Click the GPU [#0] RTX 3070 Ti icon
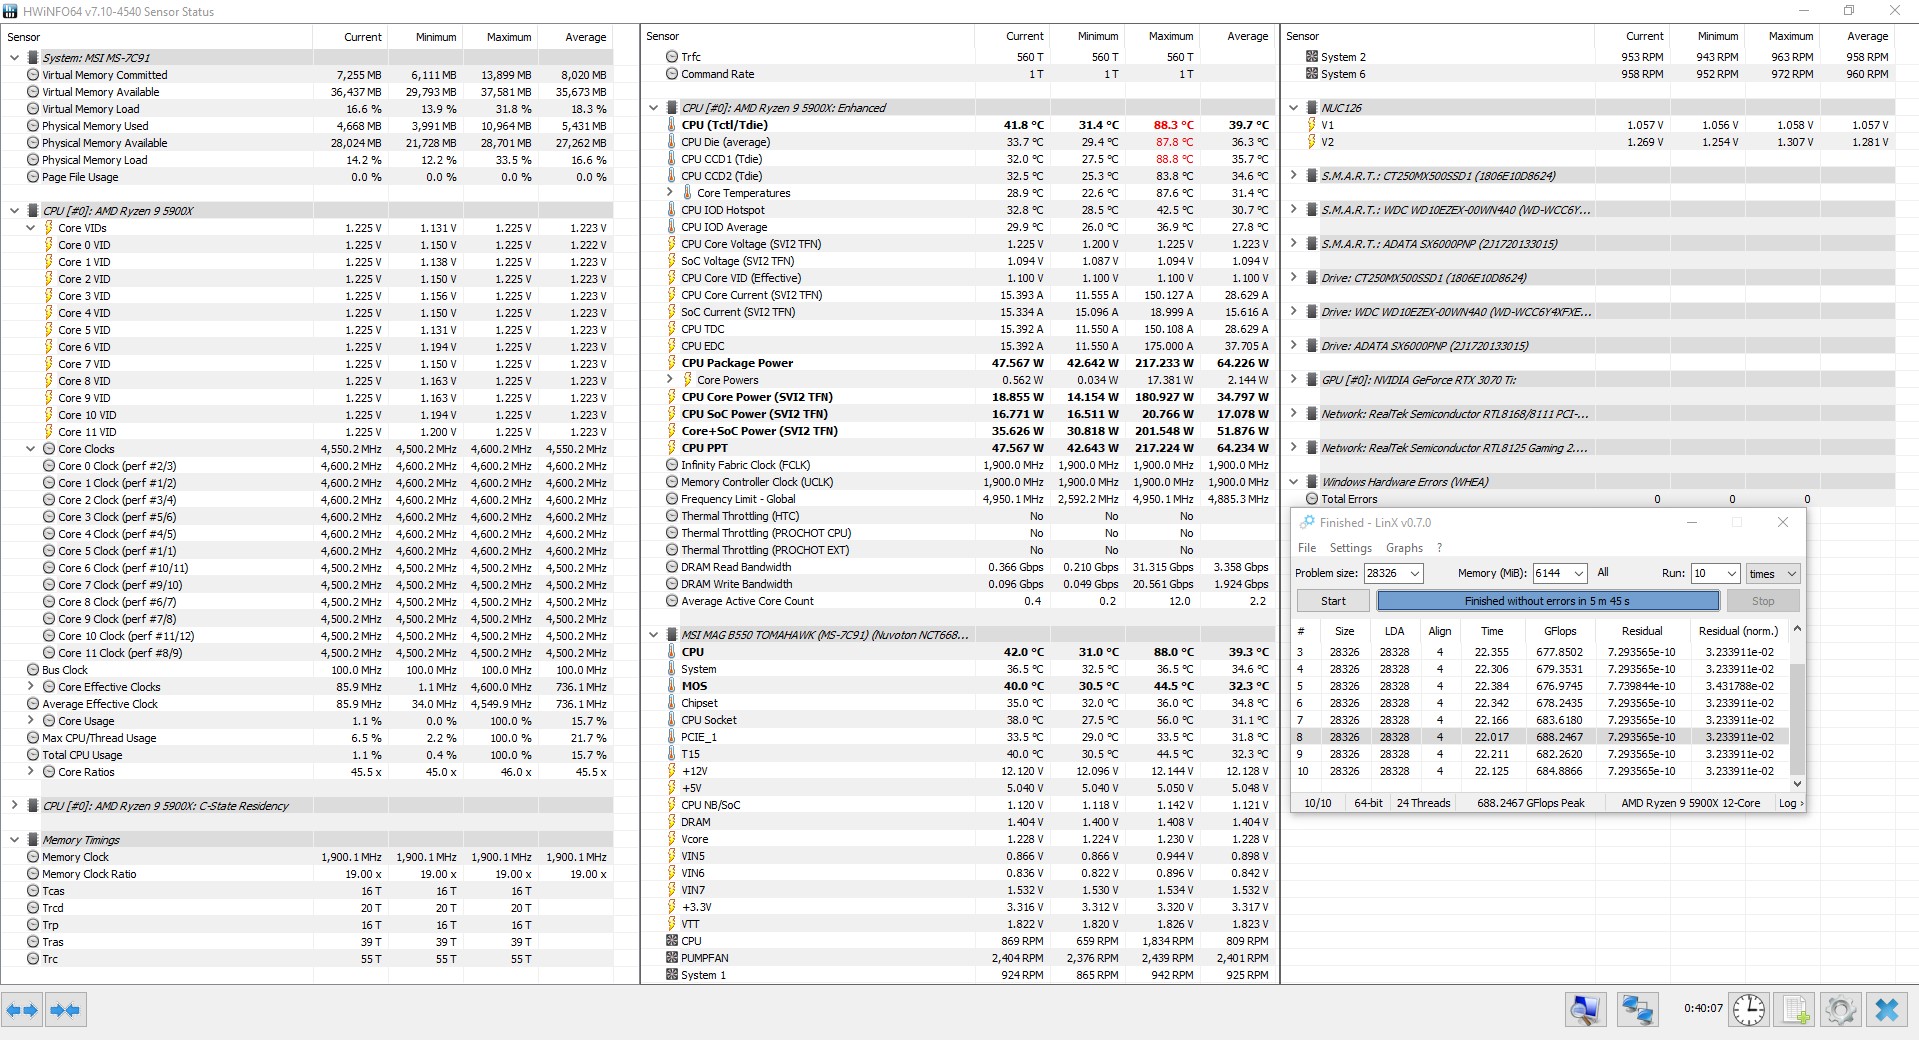This screenshot has width=1919, height=1040. [1311, 380]
